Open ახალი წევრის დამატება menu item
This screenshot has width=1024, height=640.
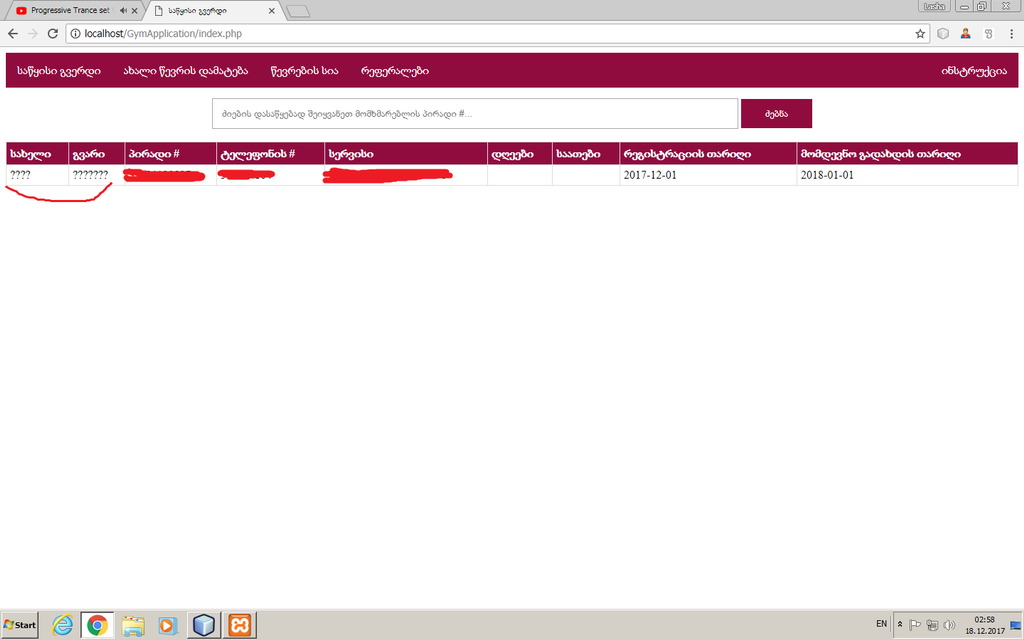(185, 71)
